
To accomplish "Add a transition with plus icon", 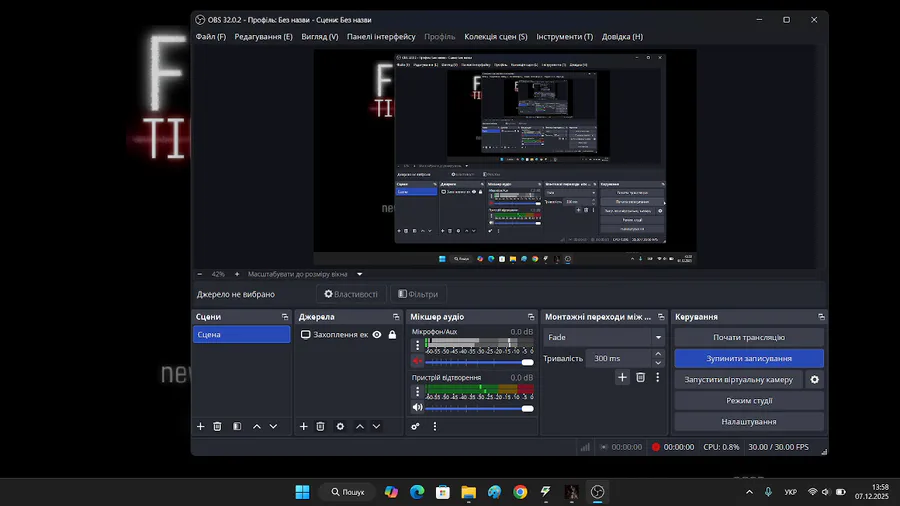I will (x=622, y=377).
